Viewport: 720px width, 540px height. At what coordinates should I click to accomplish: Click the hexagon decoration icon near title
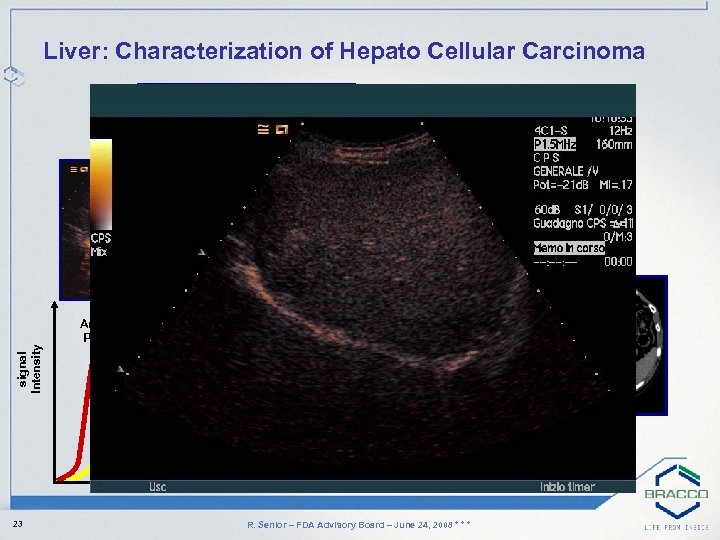point(14,75)
